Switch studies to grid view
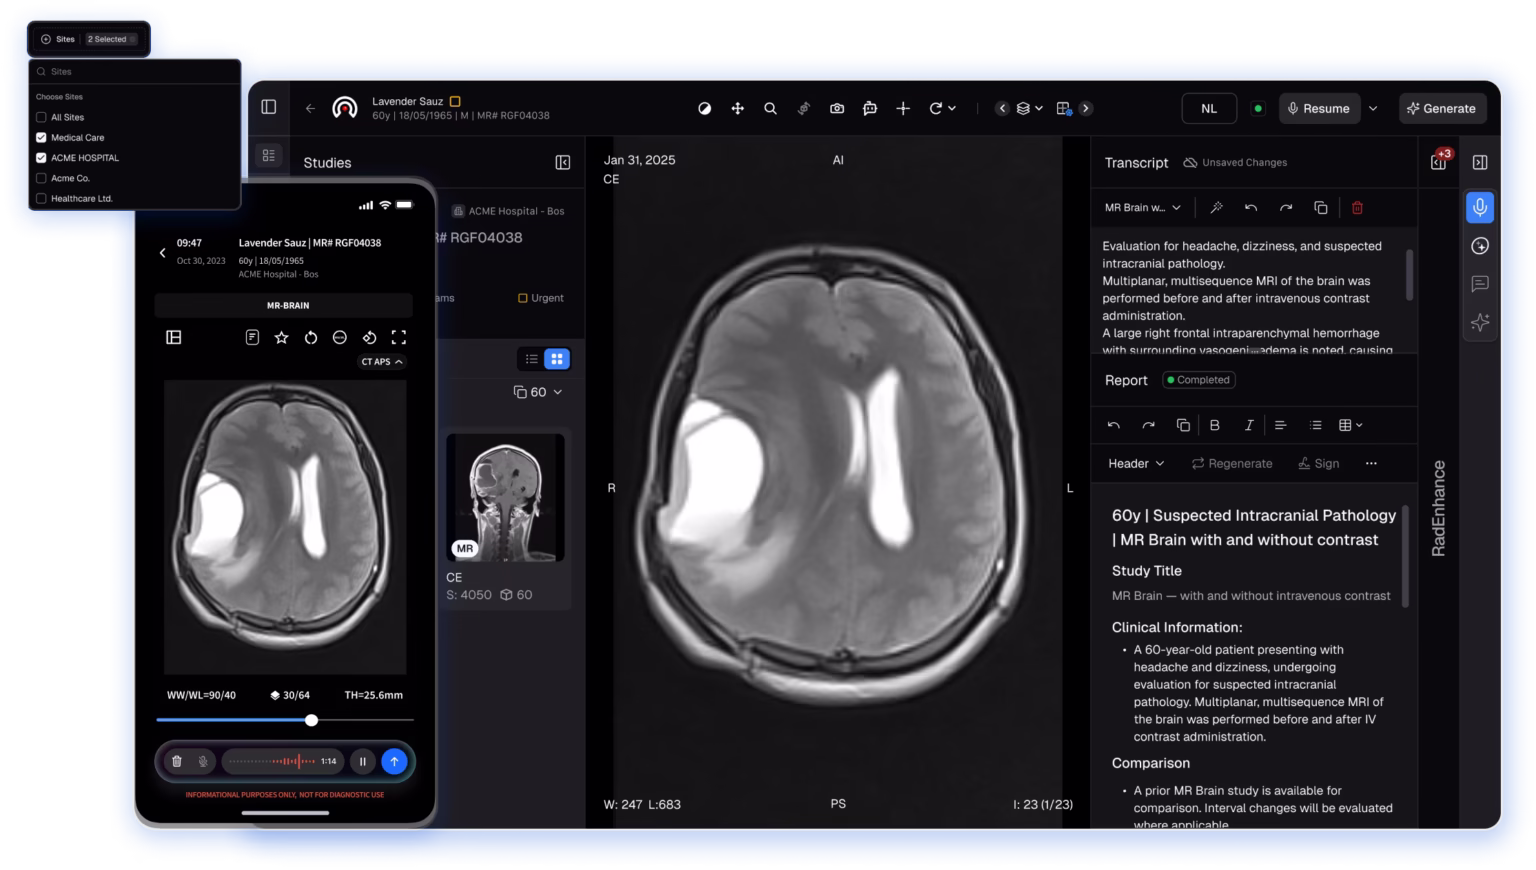The height and width of the screenshot is (870, 1536). 557,359
